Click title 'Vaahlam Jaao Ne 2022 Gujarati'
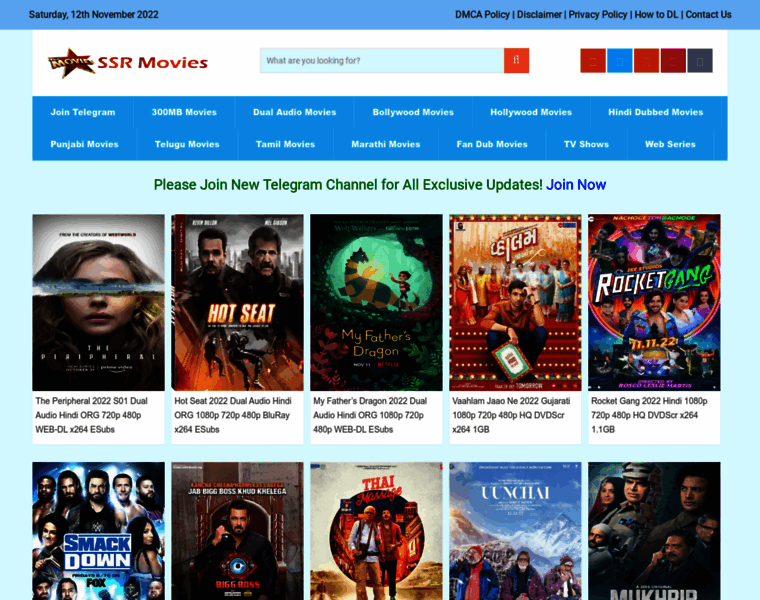Viewport: 760px width, 600px height. [511, 415]
